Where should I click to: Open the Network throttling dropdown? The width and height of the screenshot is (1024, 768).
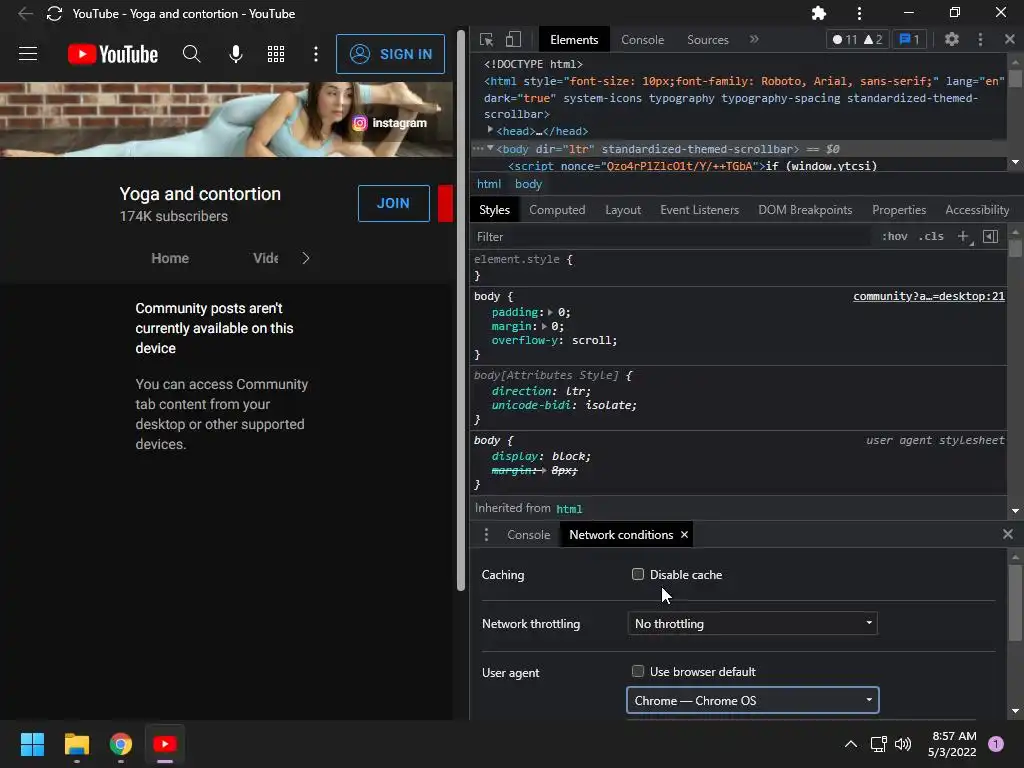coord(752,624)
